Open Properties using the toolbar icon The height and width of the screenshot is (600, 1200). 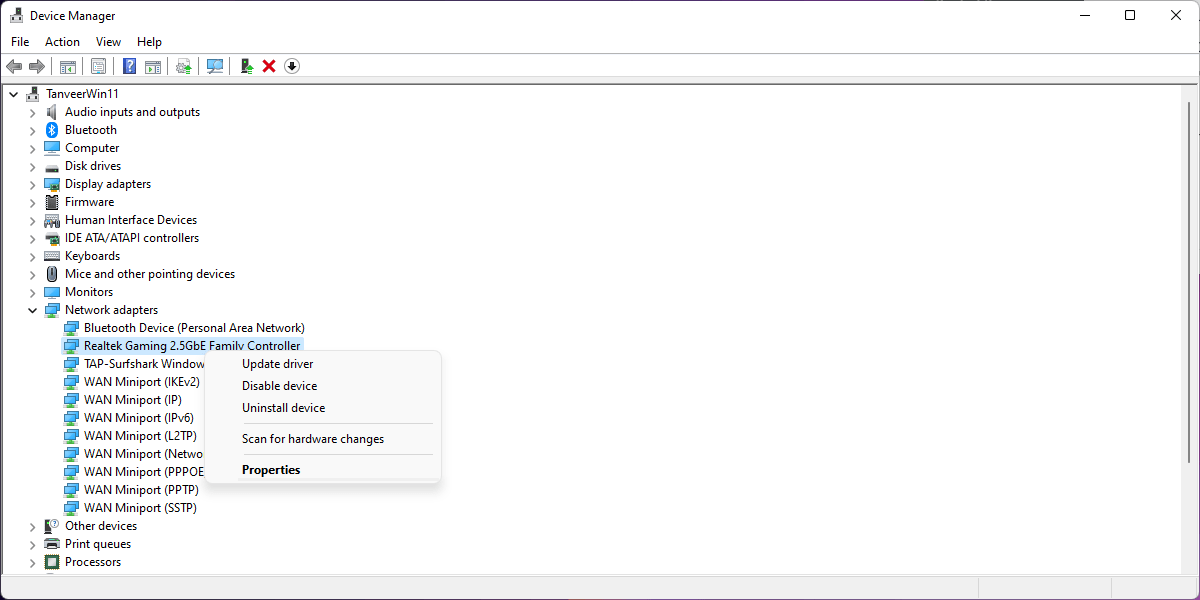[98, 66]
